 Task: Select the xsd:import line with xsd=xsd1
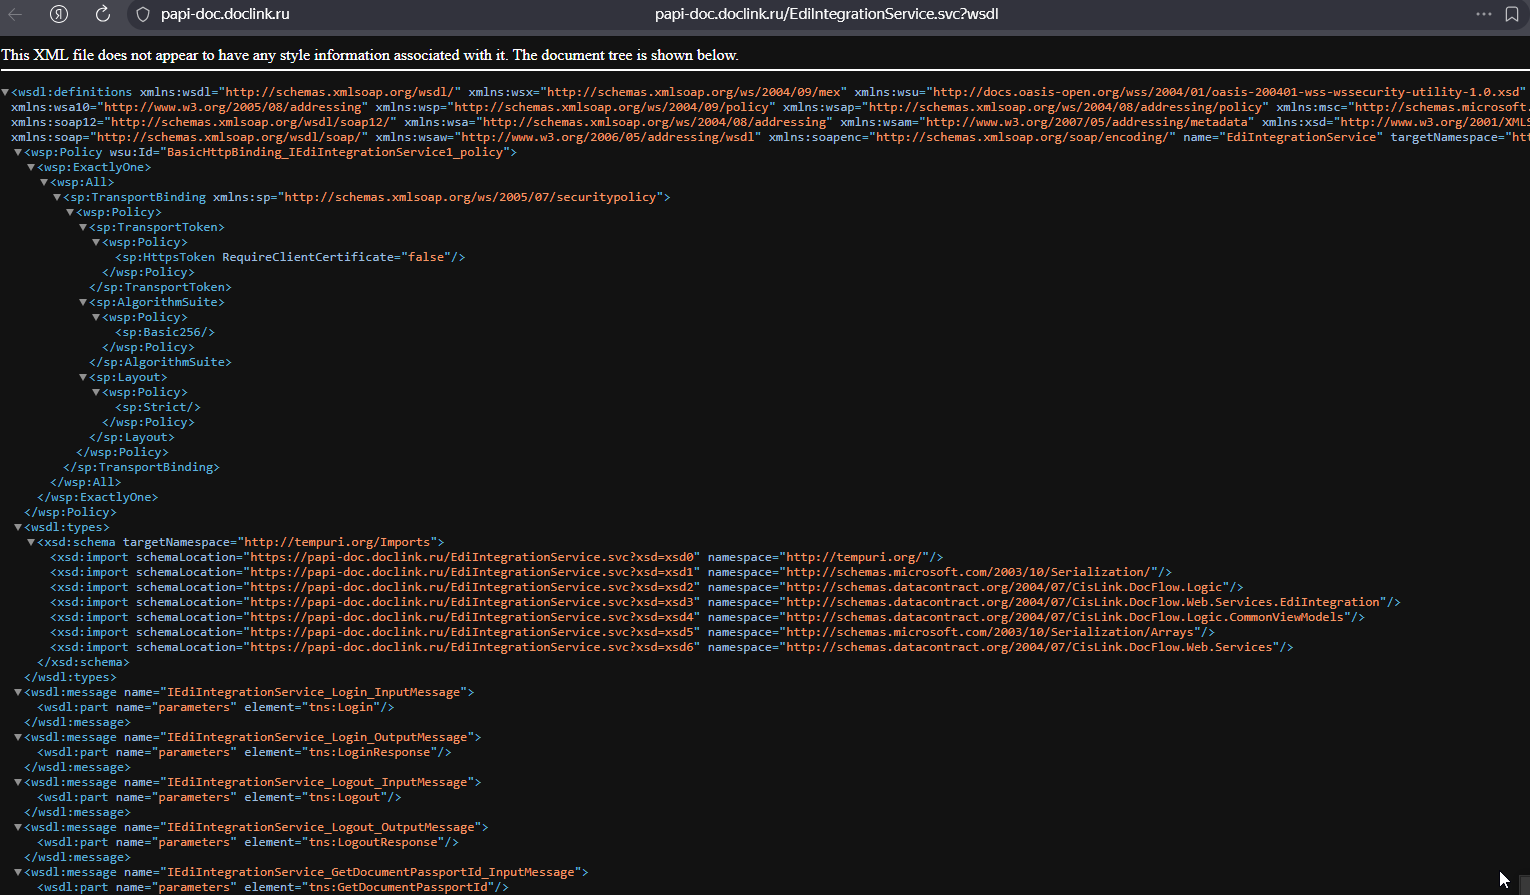pyautogui.click(x=611, y=572)
